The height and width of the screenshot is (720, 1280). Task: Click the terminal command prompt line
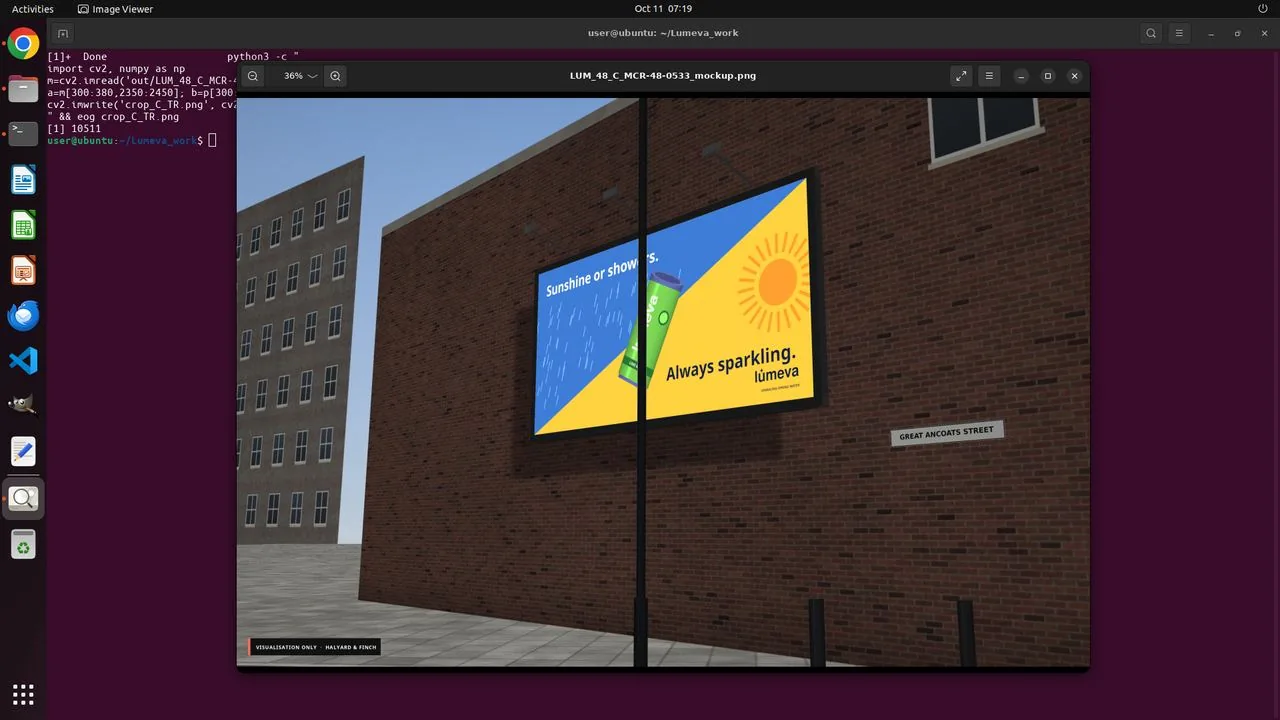(x=131, y=141)
